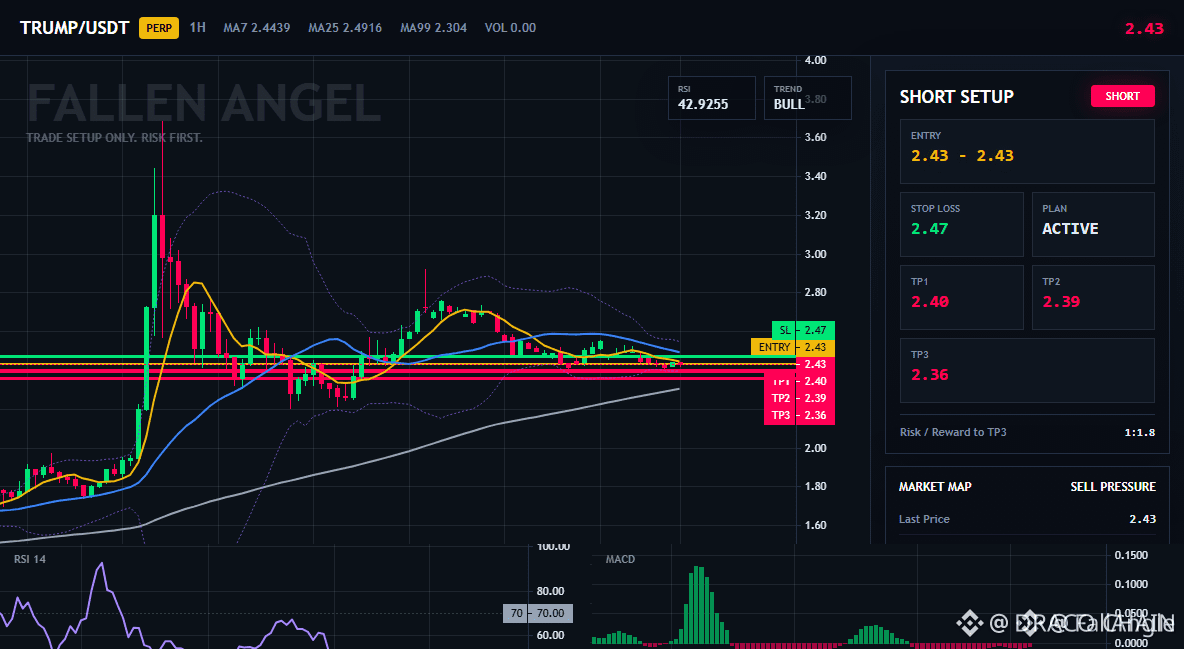Click the pink SHORT button

tap(1122, 96)
